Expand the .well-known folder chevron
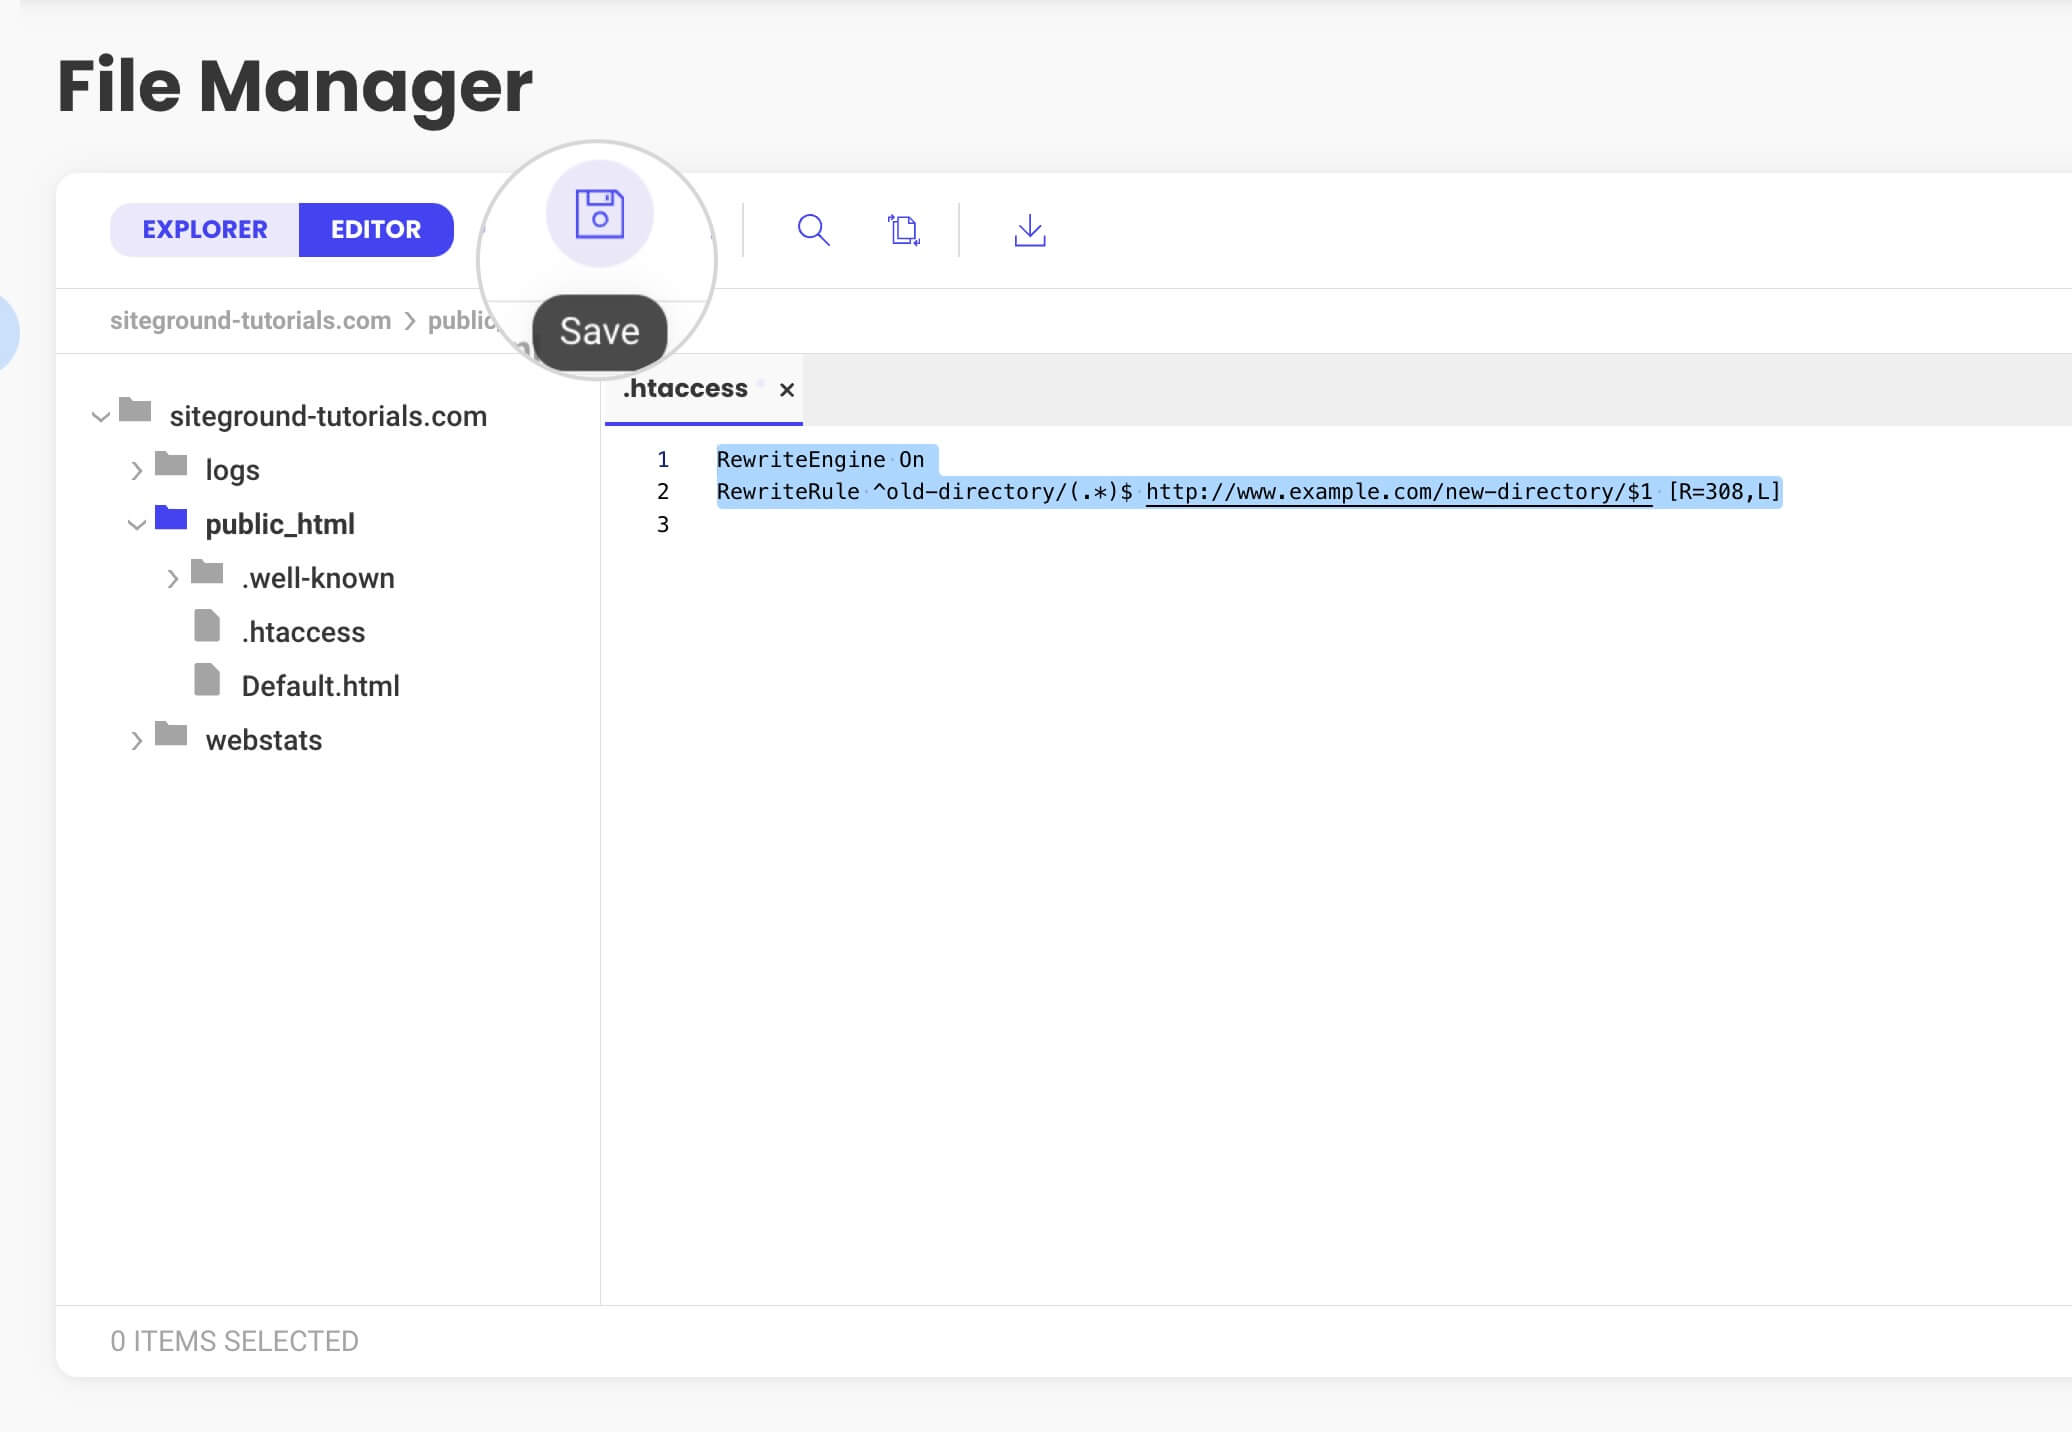The image size is (2072, 1432). point(172,578)
